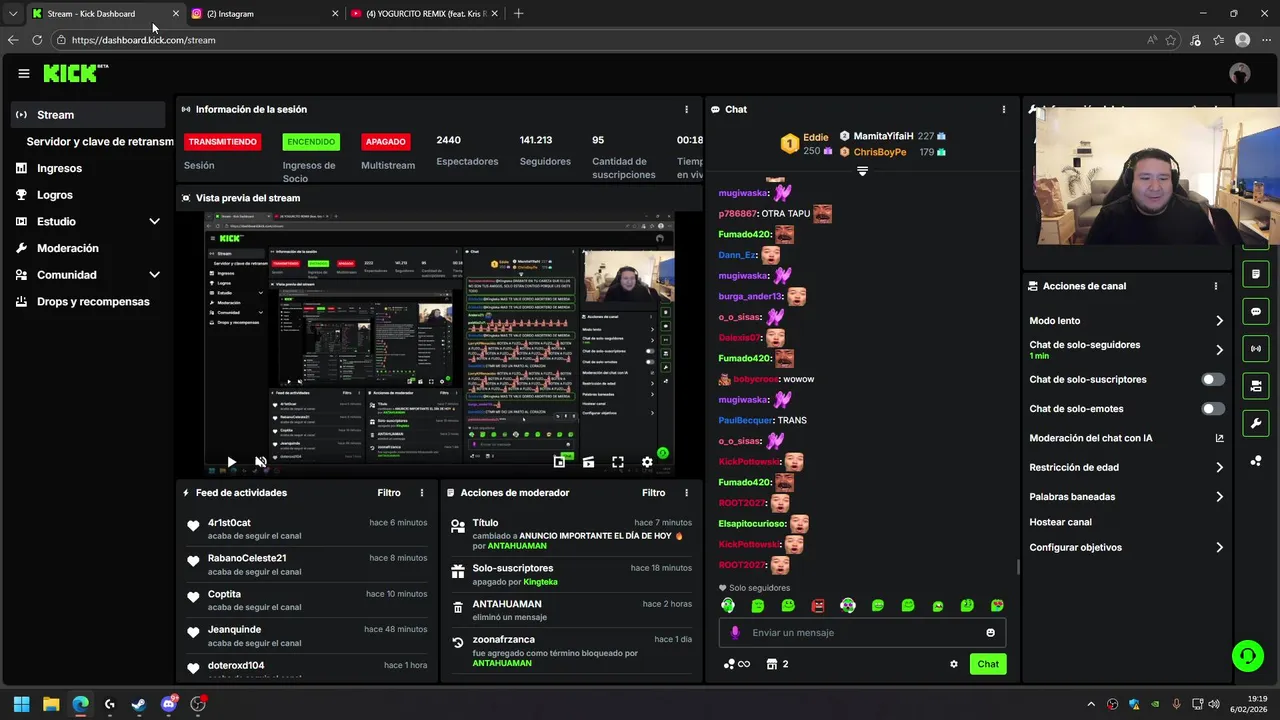Viewport: 1280px width, 720px height.
Task: Open the profile avatar menu
Action: coord(1240,73)
